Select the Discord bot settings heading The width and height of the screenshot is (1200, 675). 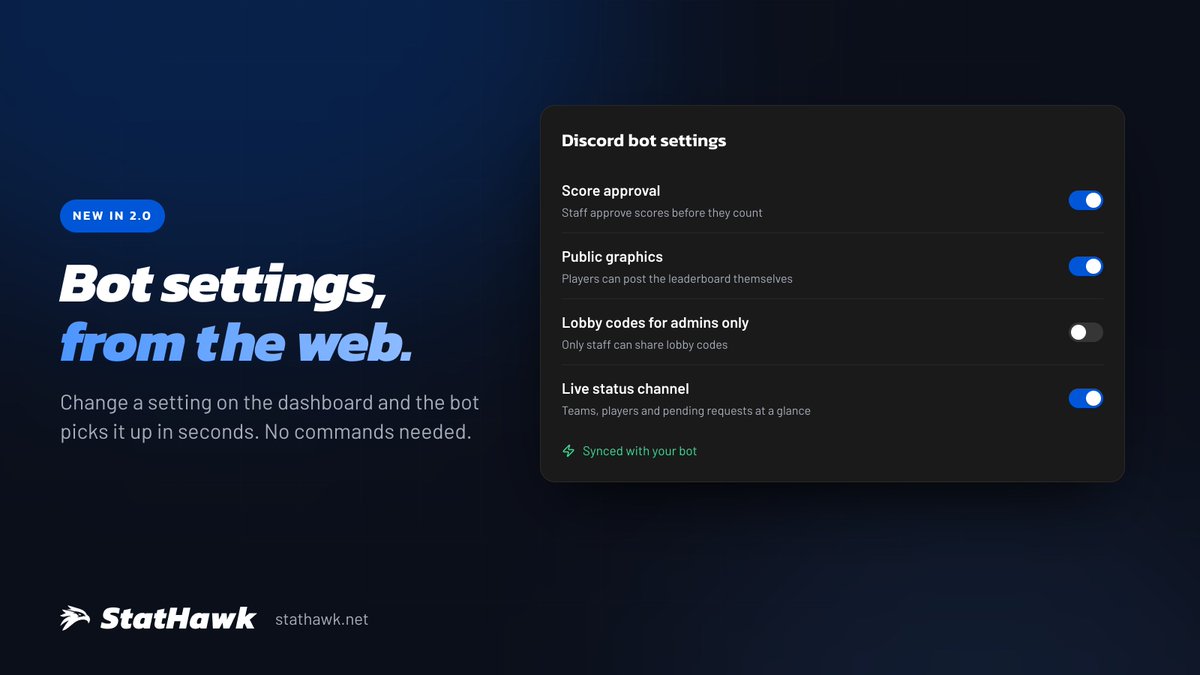pos(644,141)
